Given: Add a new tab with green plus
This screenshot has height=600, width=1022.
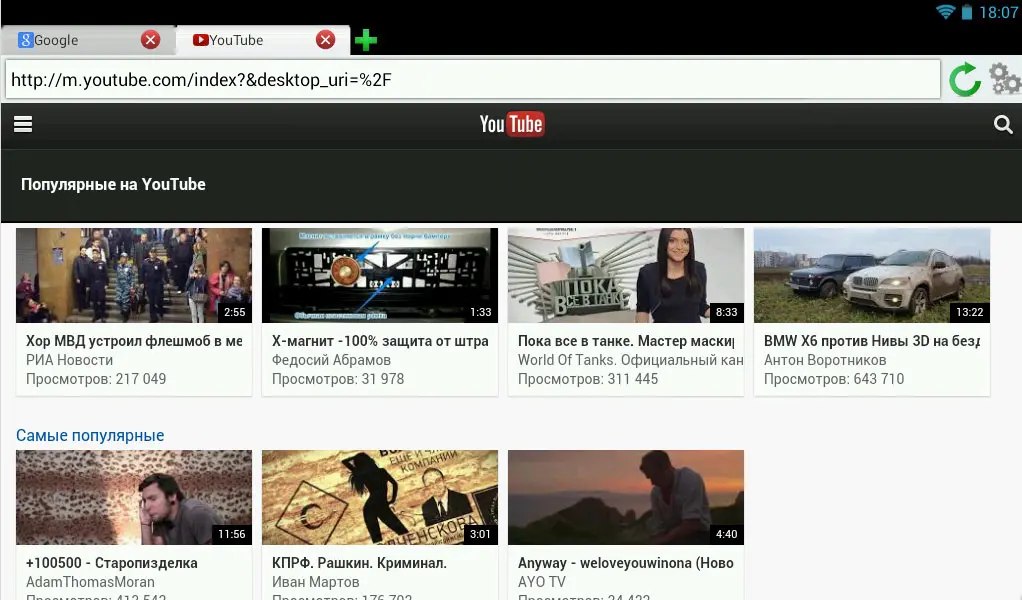Looking at the screenshot, I should pos(366,40).
